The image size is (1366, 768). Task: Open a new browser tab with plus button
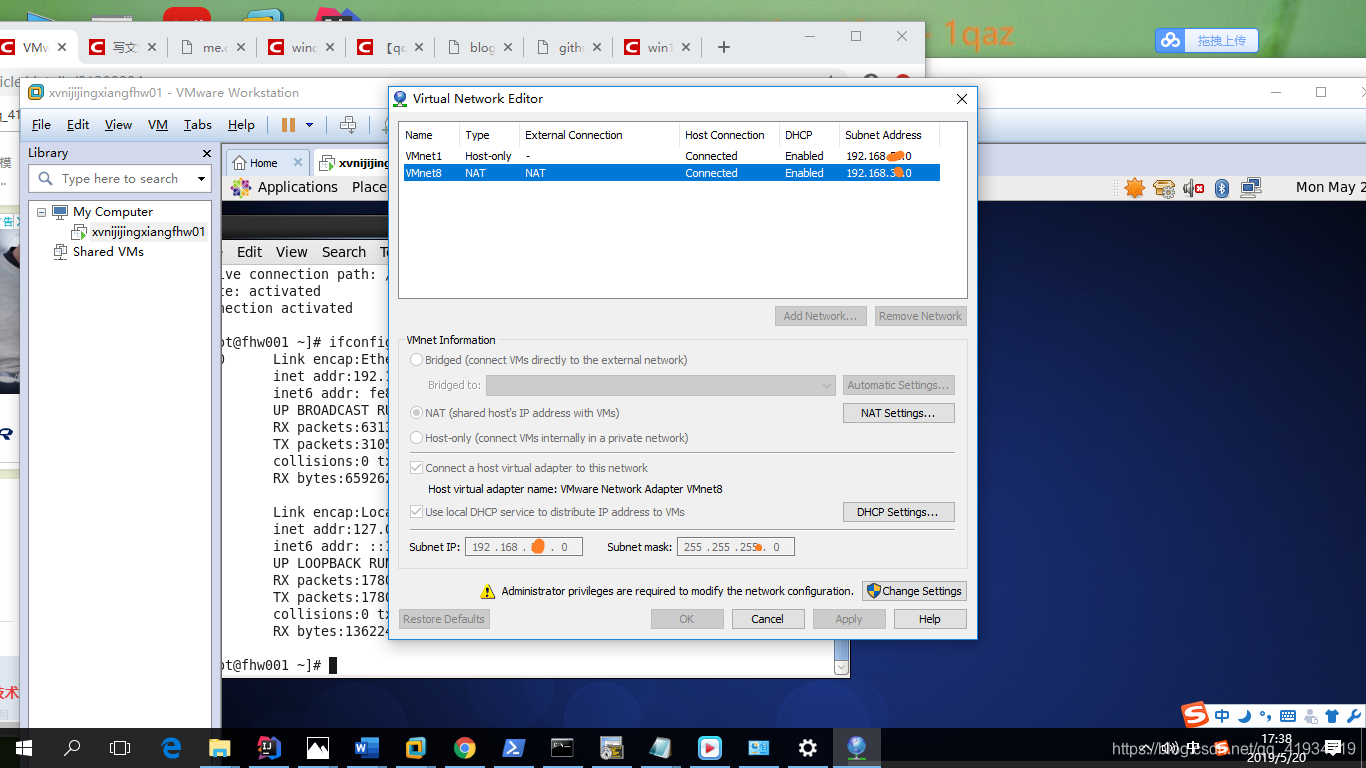(724, 47)
